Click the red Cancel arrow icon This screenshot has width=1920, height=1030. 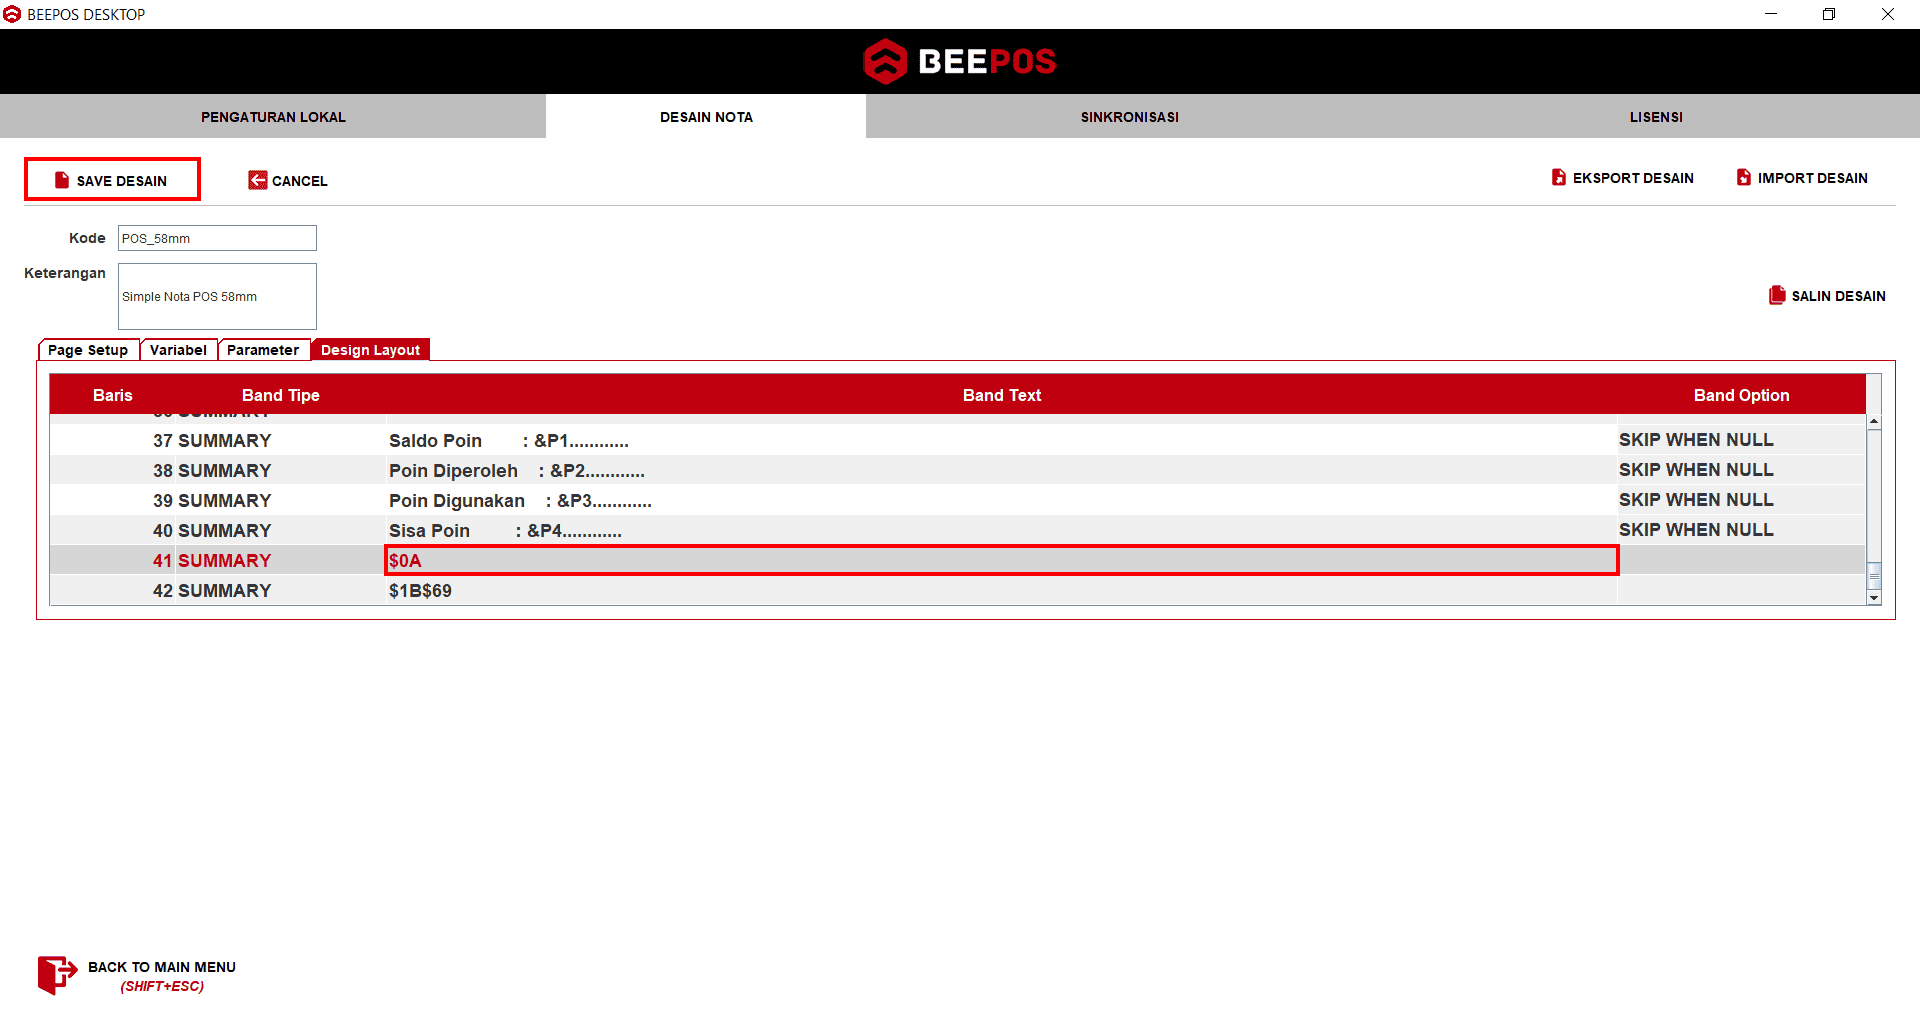257,180
